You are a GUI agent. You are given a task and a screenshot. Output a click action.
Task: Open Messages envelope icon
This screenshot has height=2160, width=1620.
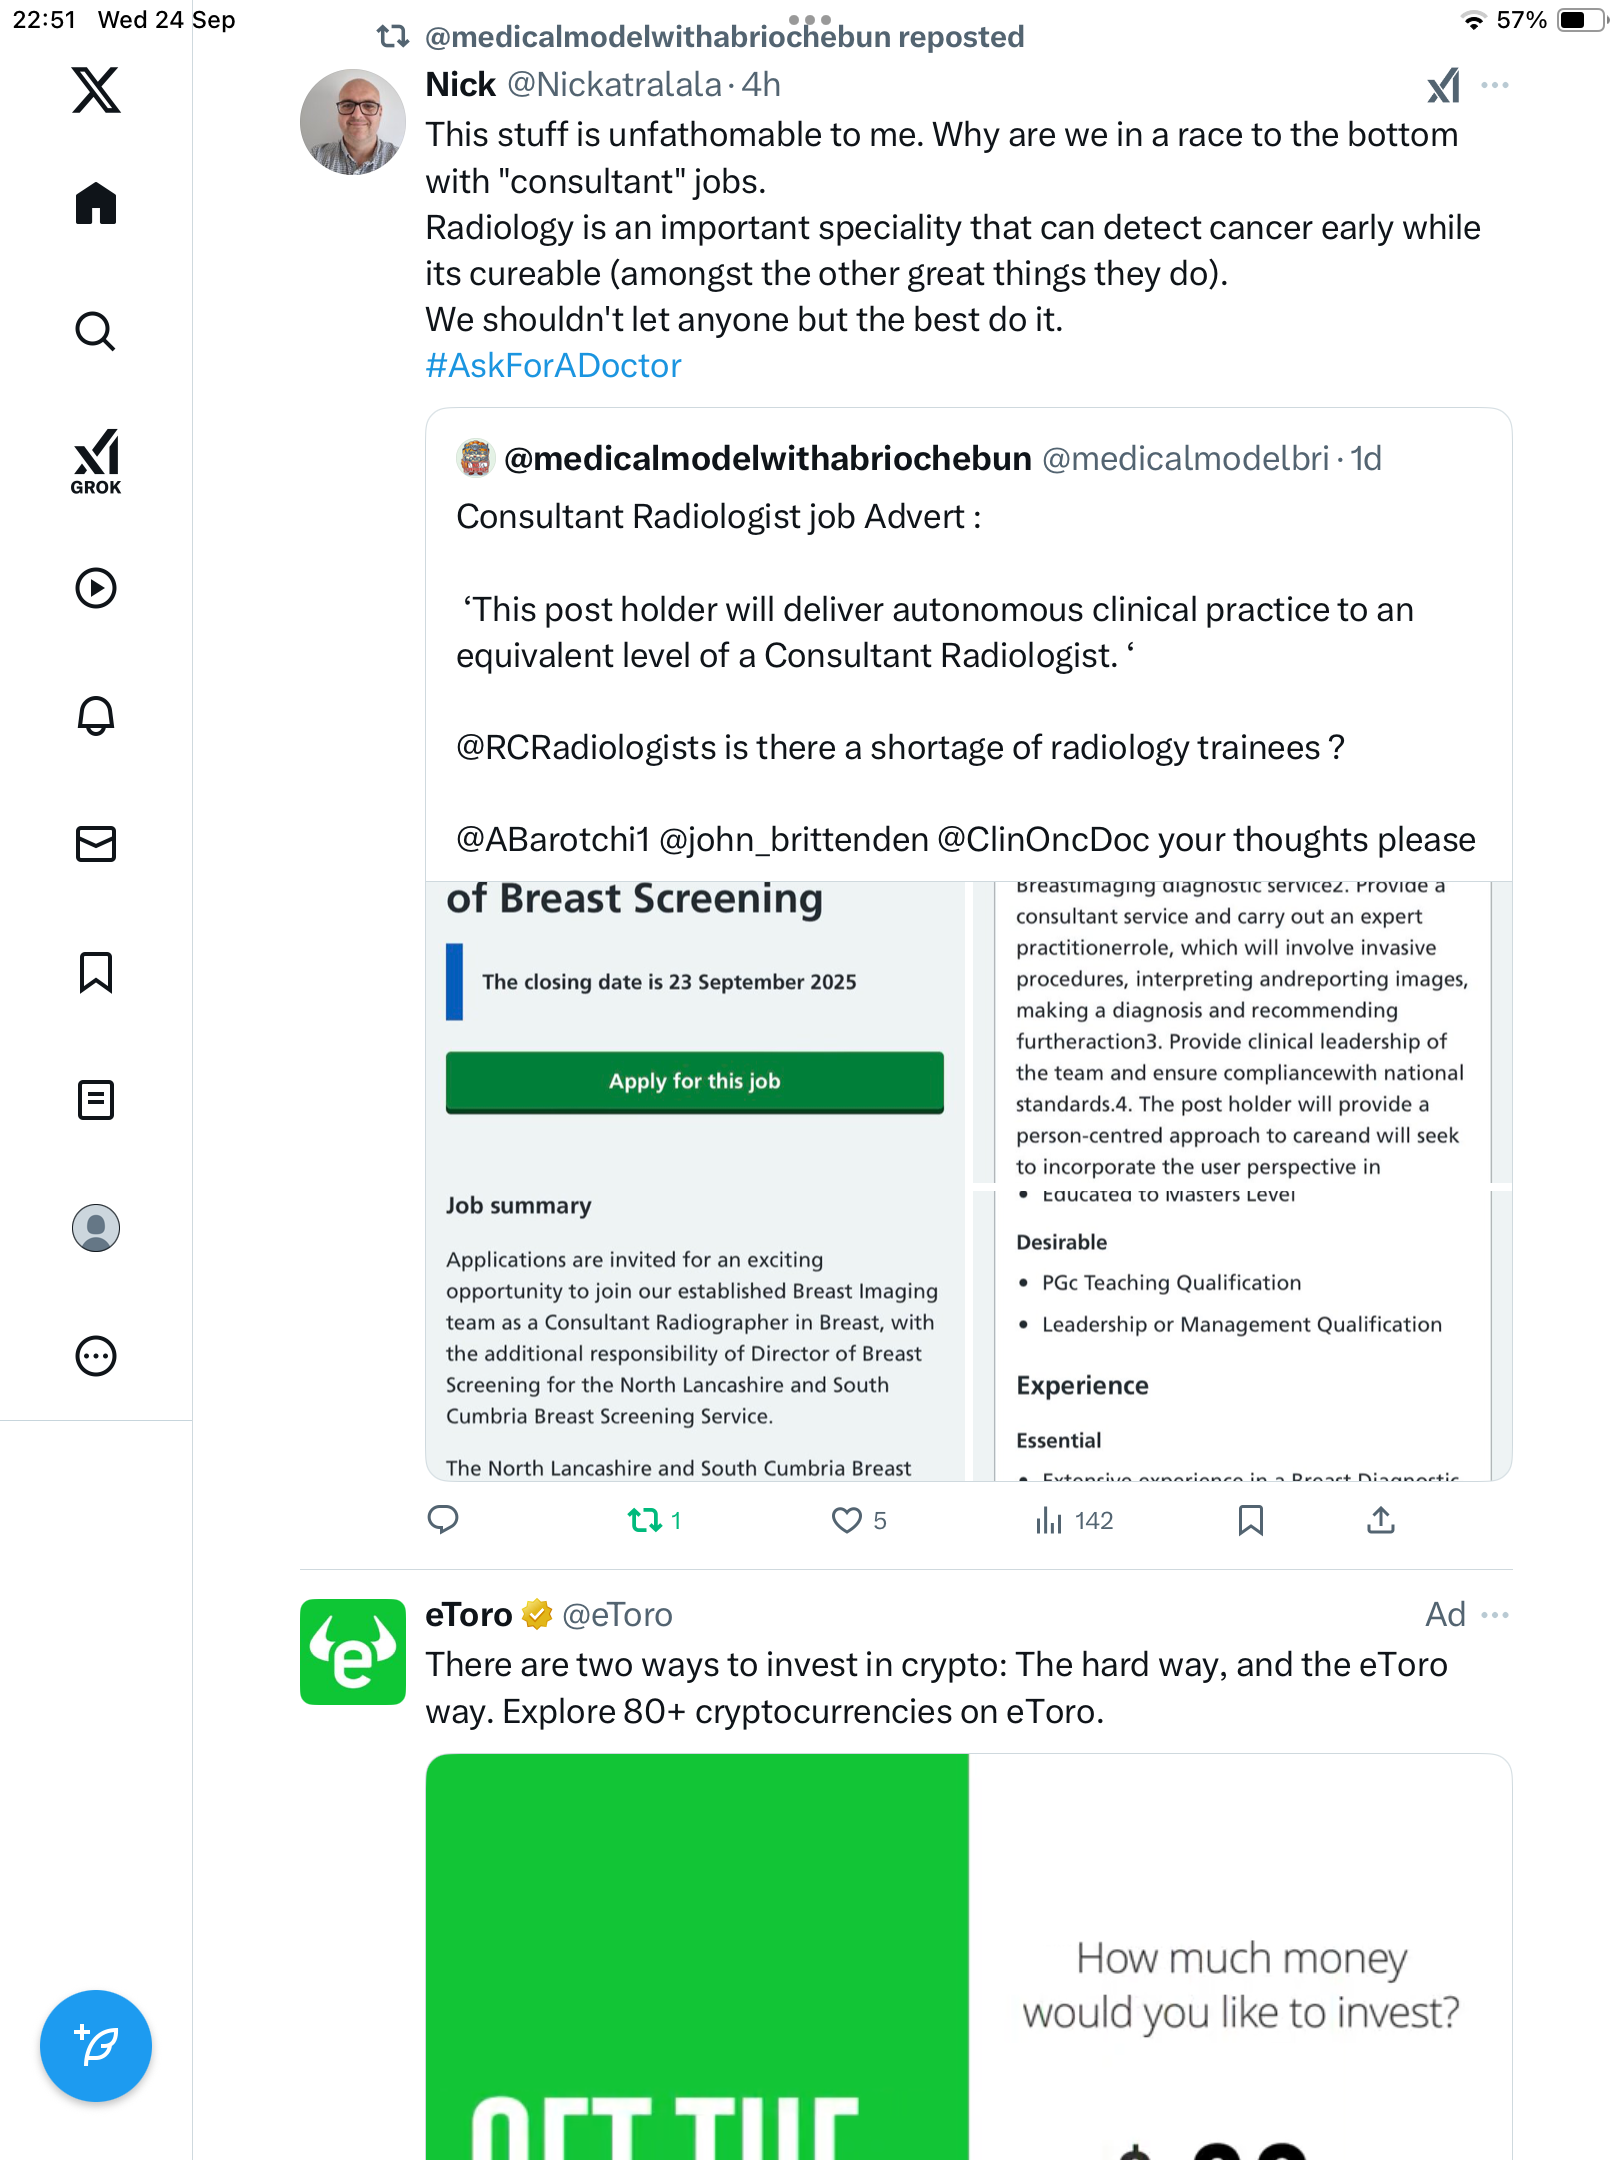96,844
